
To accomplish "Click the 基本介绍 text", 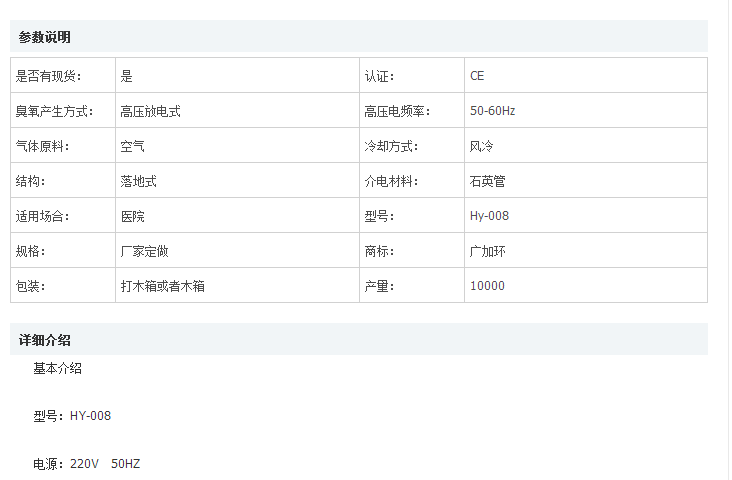I will [58, 368].
